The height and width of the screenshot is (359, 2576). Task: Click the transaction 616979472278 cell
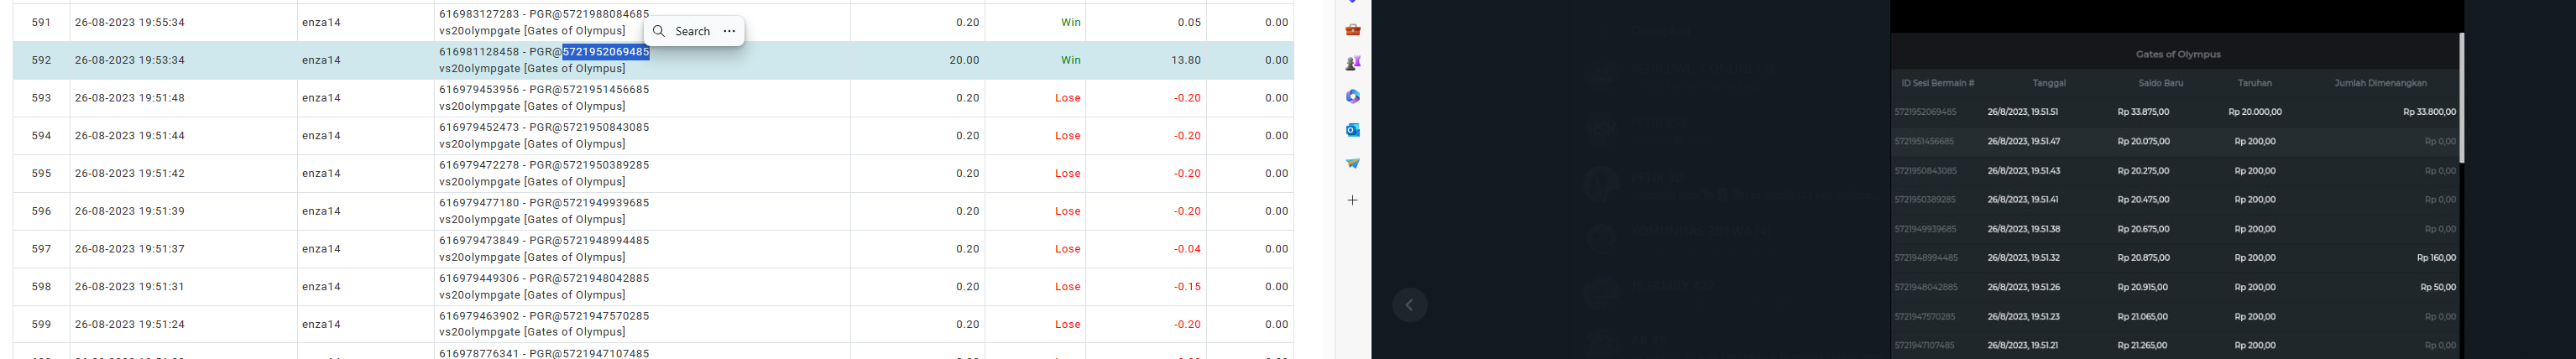[x=643, y=173]
